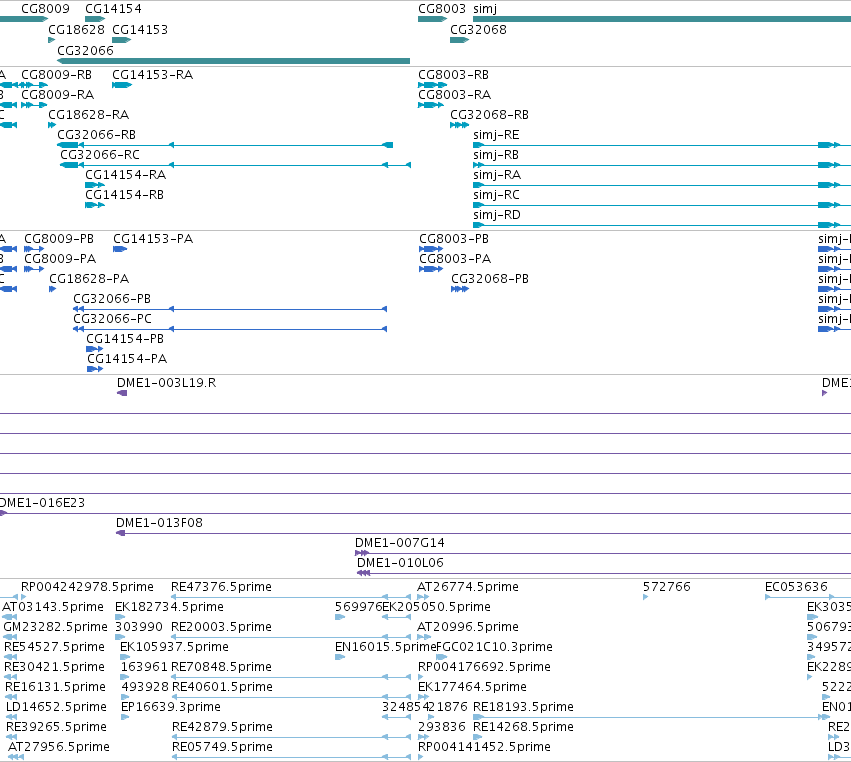
Task: Open the CG8003 gene label
Action: pos(442,9)
